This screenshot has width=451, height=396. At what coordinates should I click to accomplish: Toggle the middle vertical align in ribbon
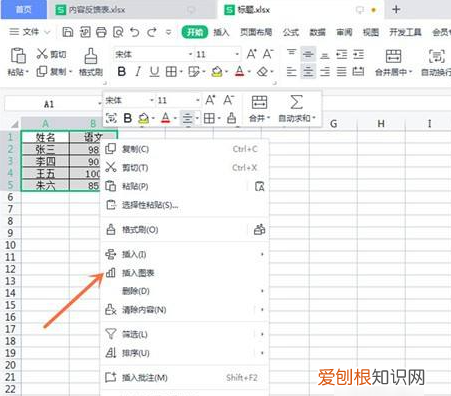coord(308,54)
